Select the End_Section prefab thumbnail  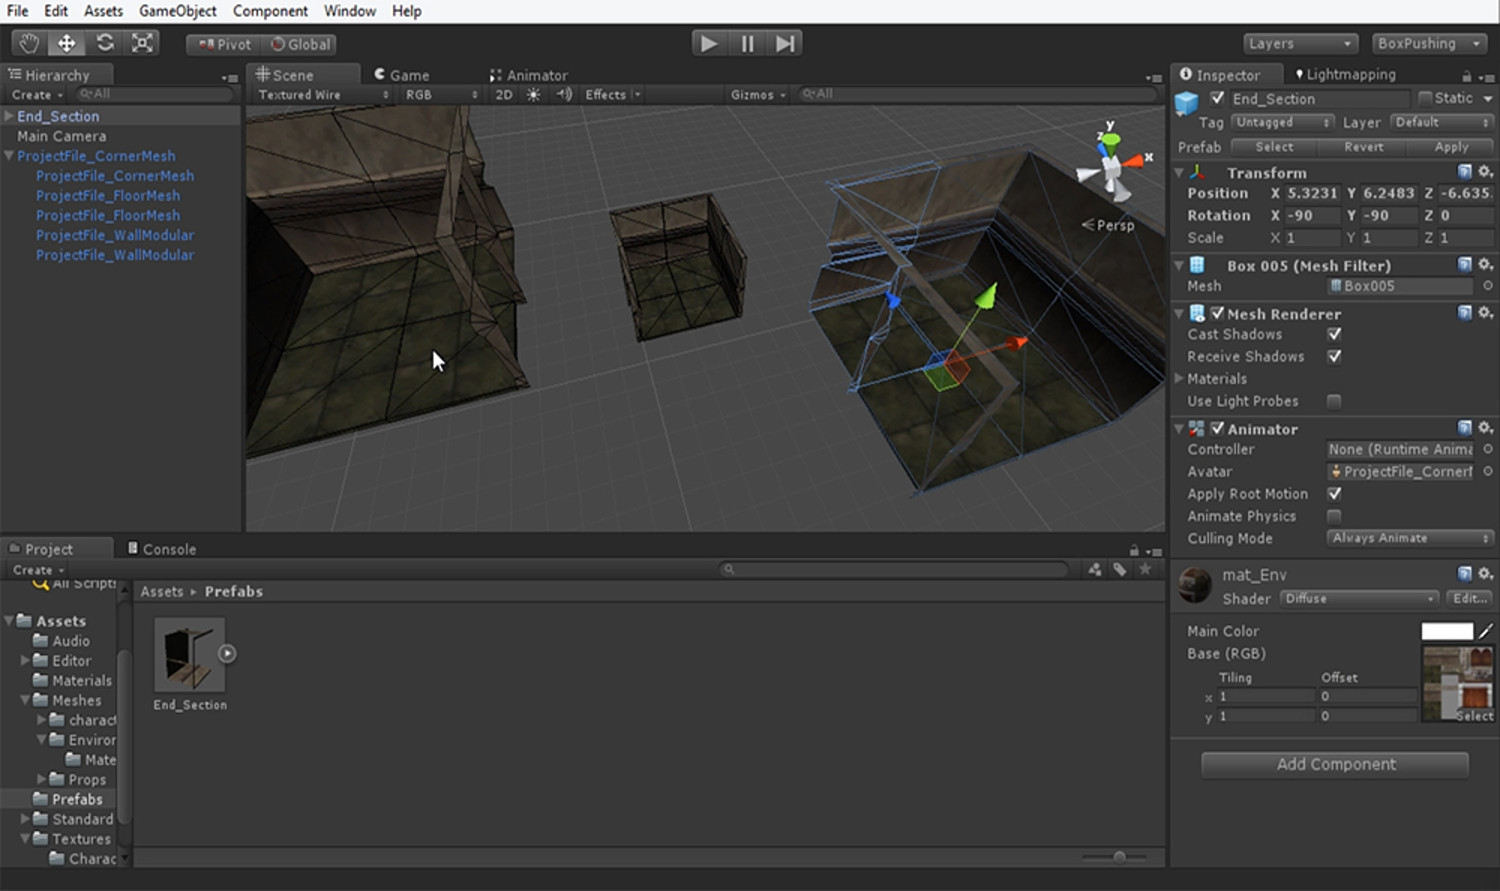click(189, 656)
